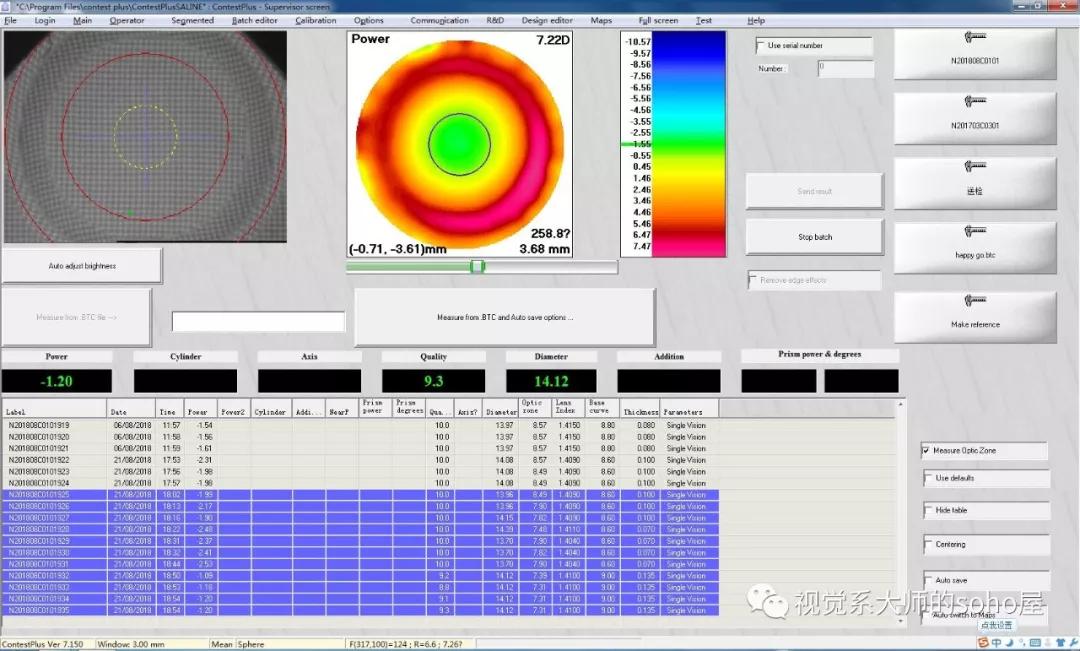Open batch N201808C0101 caliper button
Screen dimensions: 1080x651
pyautogui.click(x=975, y=53)
